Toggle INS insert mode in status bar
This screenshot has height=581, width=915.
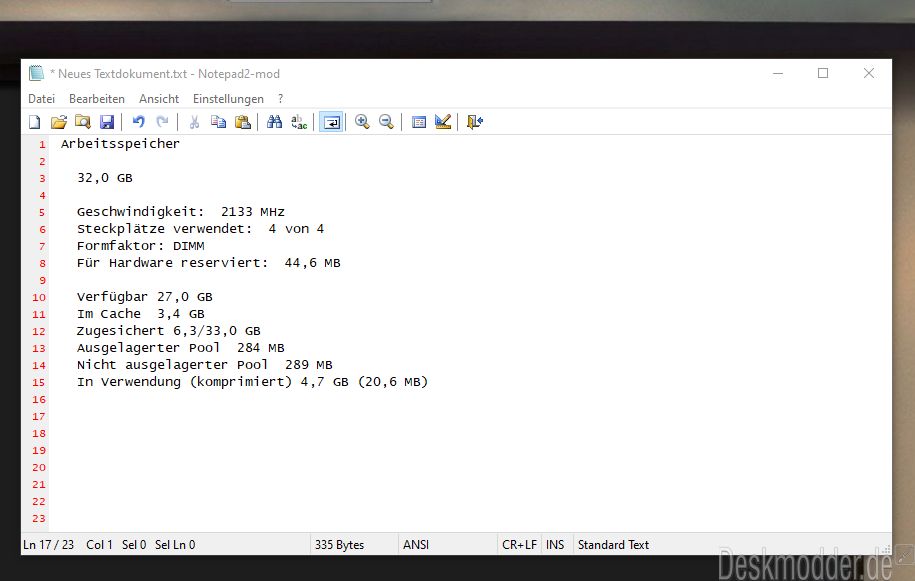[x=555, y=545]
